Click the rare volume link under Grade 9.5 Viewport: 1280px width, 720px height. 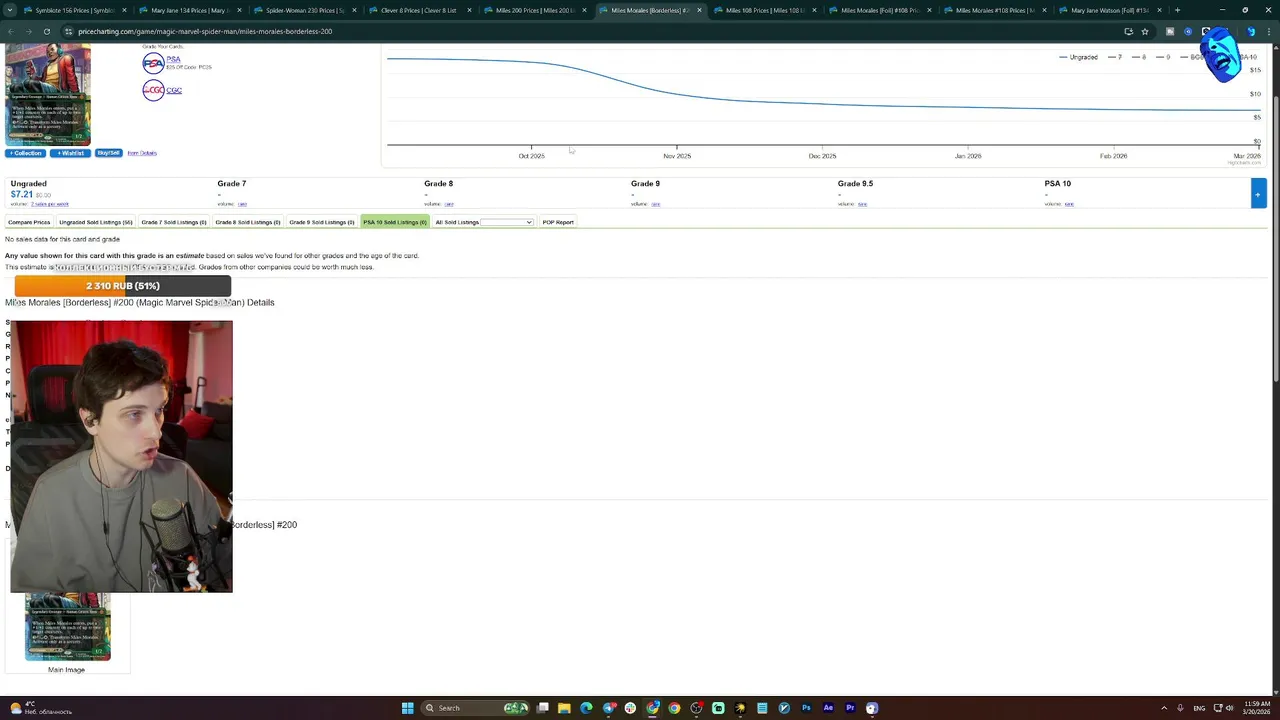(862, 204)
